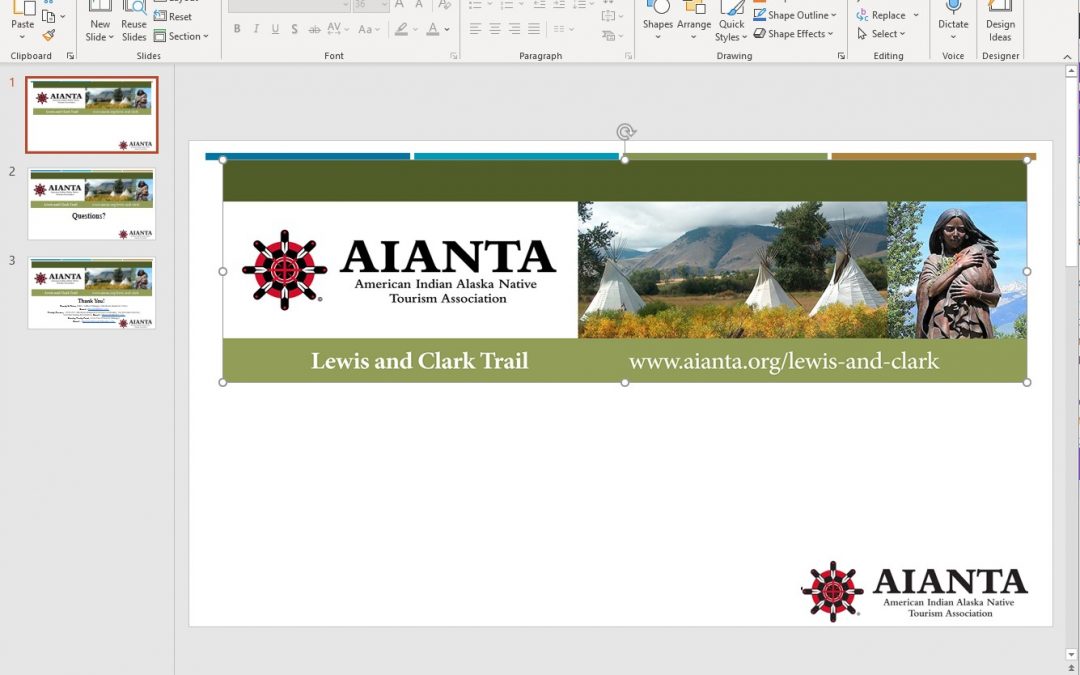Viewport: 1080px width, 675px height.
Task: Open the Shape Effects dropdown
Action: click(x=793, y=34)
